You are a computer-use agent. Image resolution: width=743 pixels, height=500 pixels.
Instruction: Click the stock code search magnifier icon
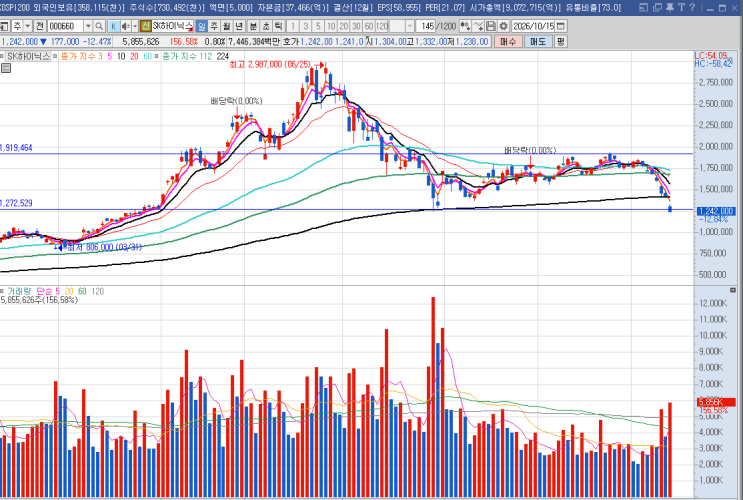click(x=99, y=26)
